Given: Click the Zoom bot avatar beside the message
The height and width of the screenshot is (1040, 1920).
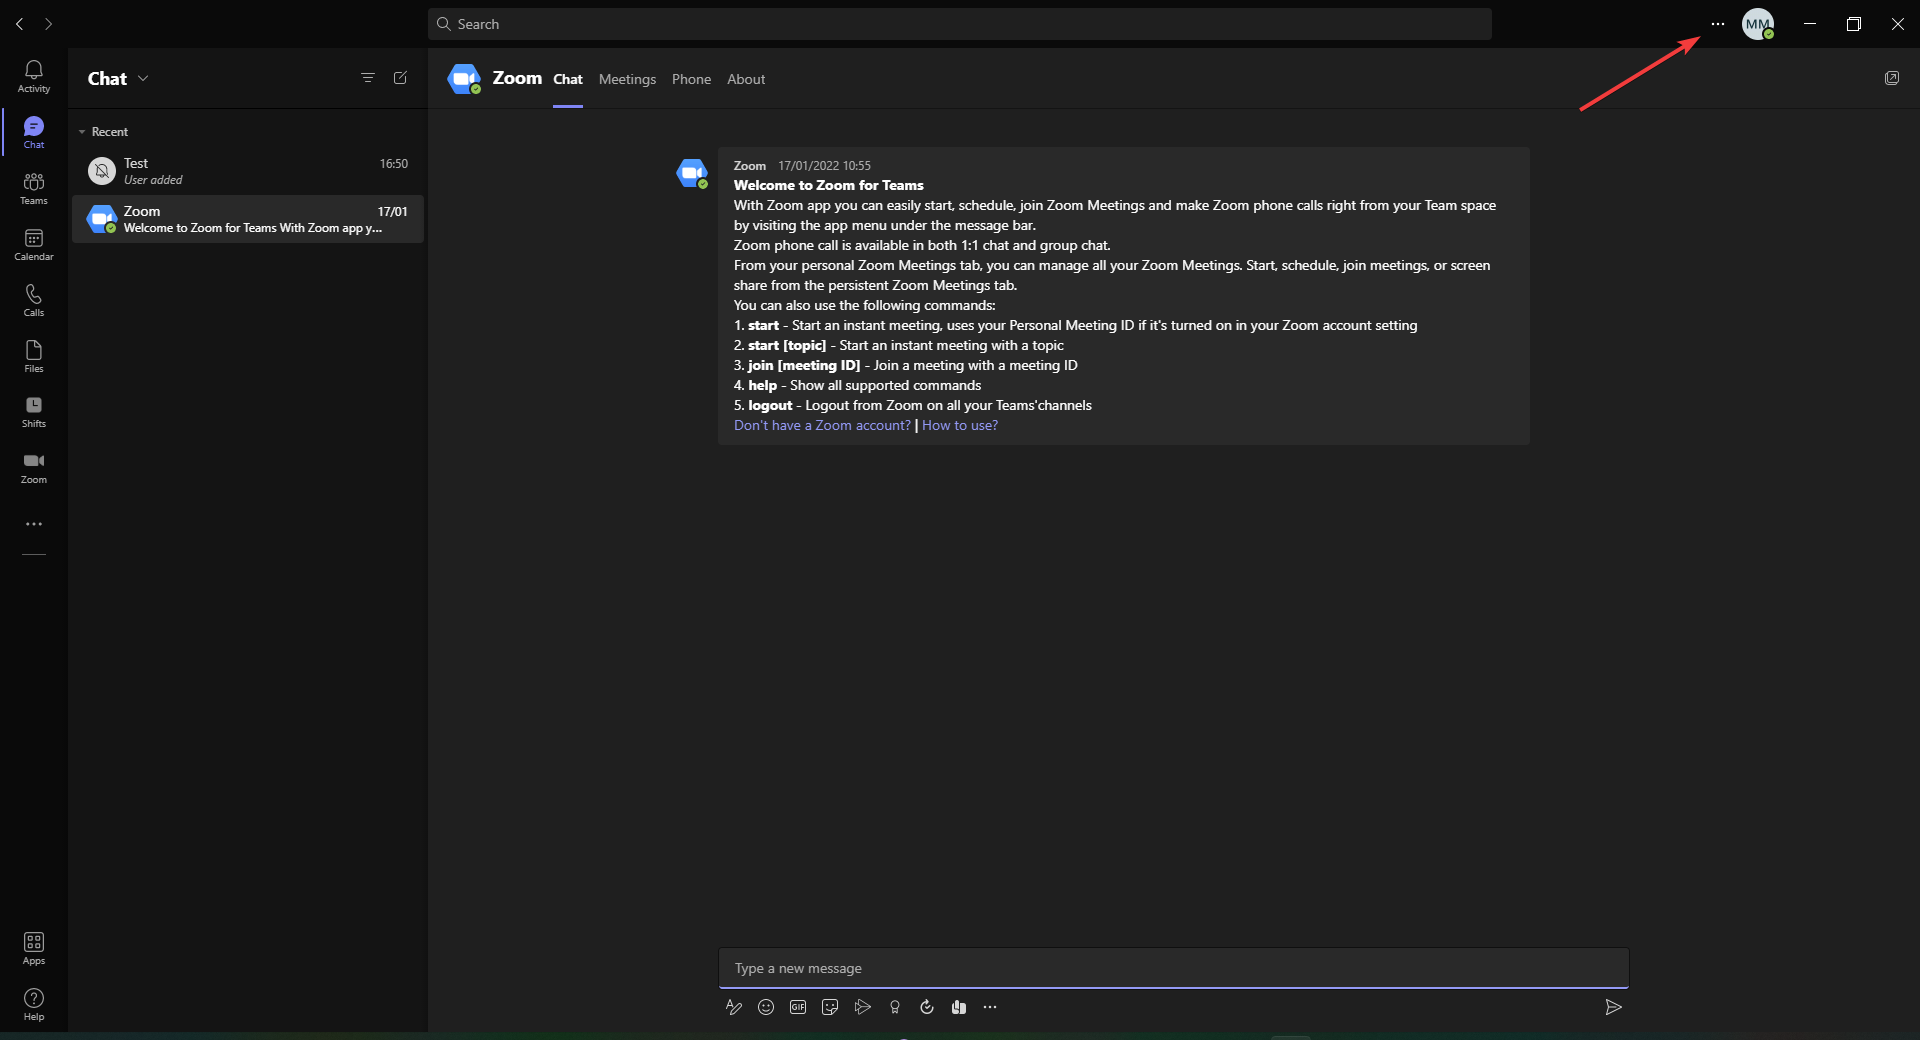Looking at the screenshot, I should point(692,173).
